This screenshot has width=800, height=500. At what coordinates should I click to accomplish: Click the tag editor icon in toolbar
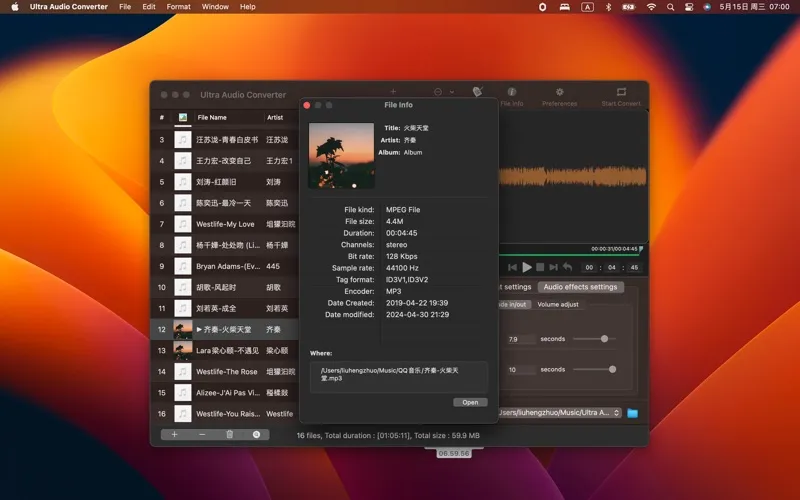(x=478, y=91)
